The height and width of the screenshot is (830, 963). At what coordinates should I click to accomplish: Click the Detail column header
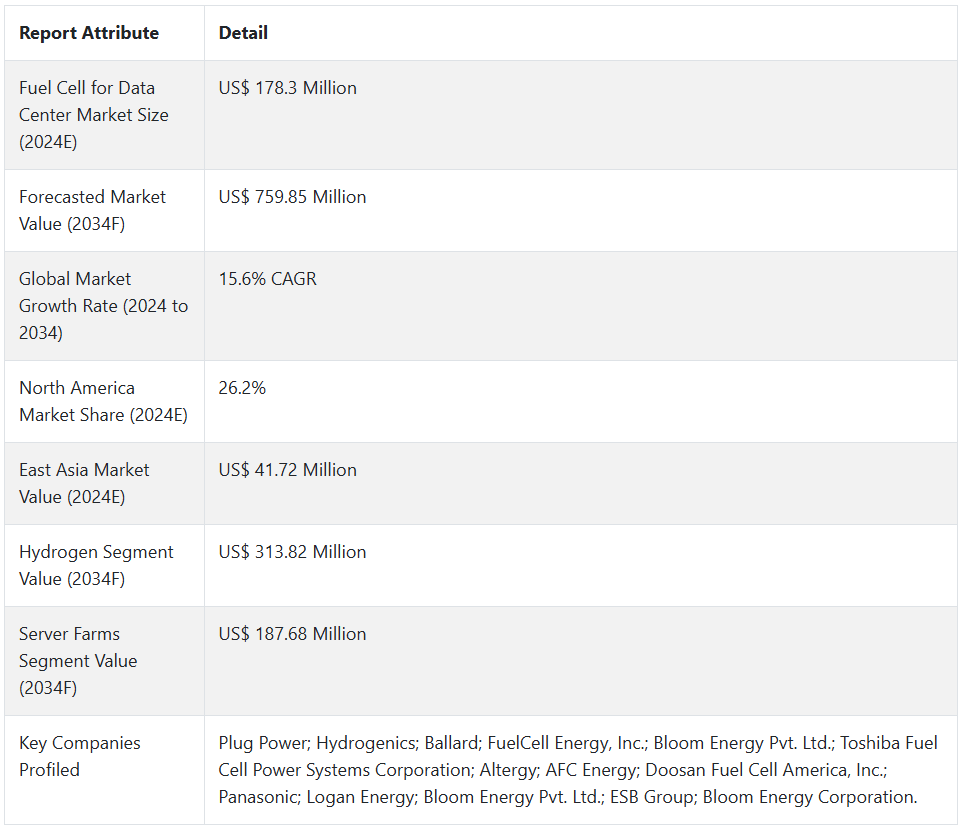click(243, 33)
